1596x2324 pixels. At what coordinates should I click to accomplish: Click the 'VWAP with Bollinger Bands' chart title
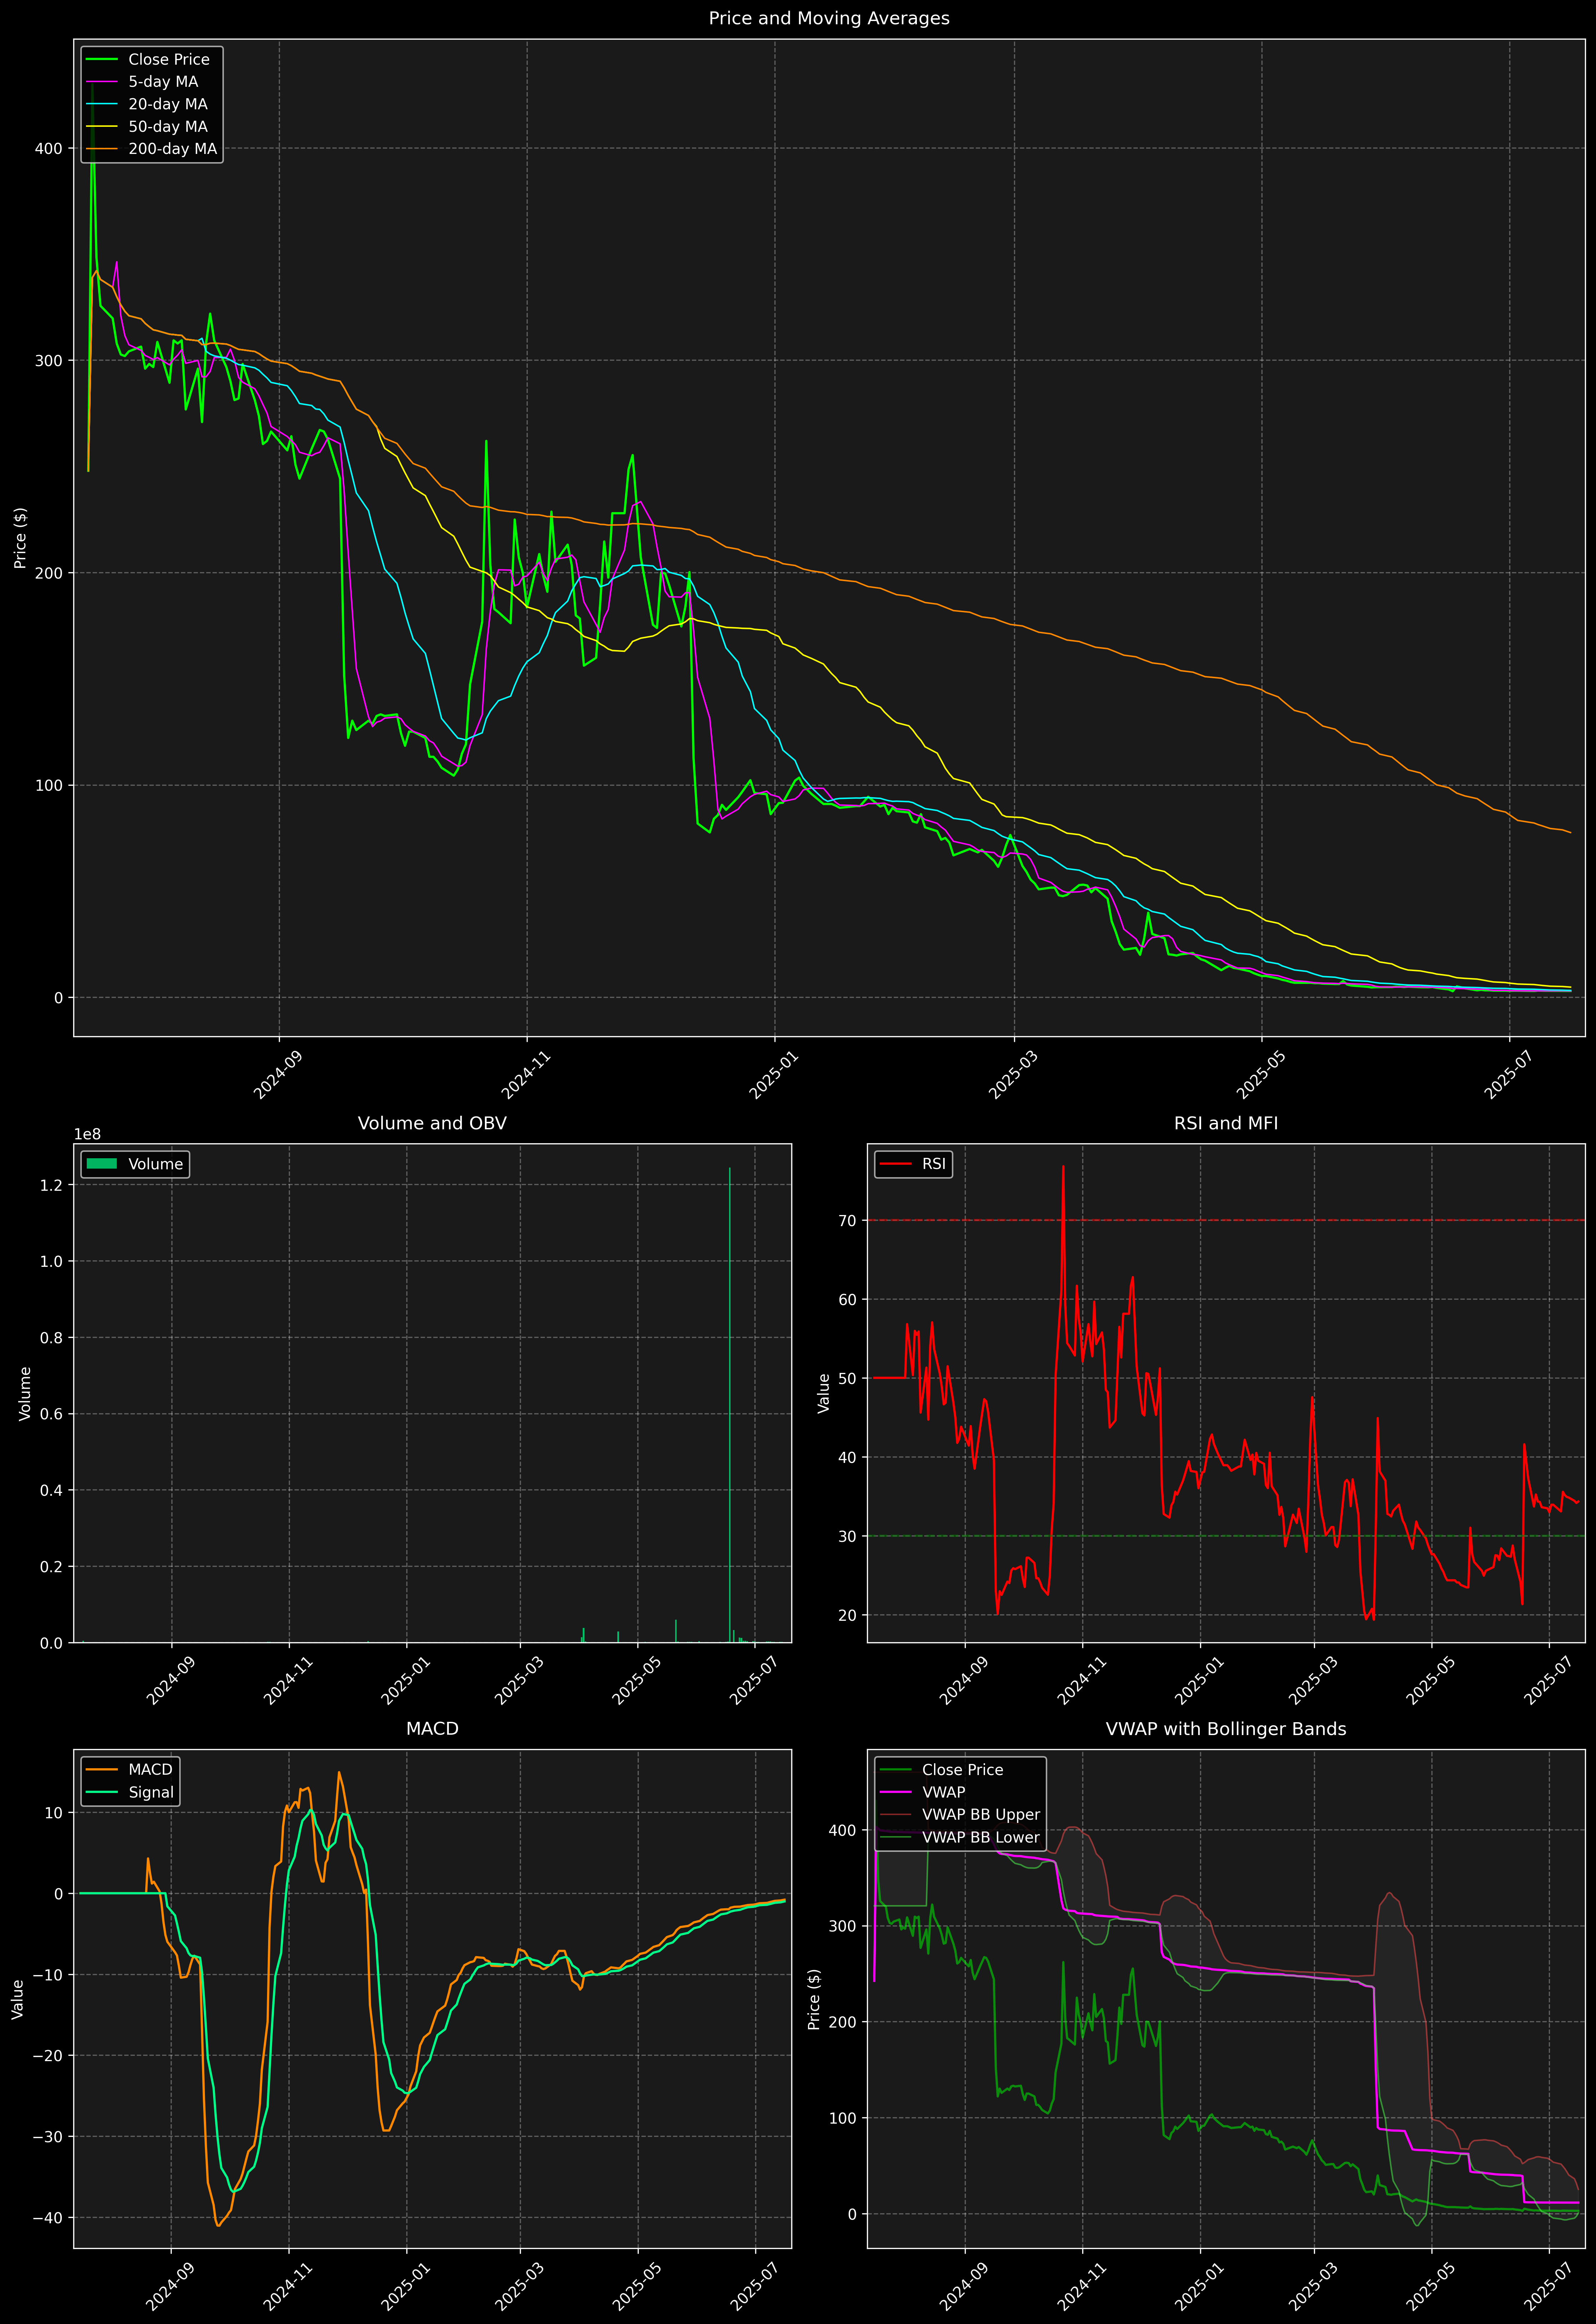pos(1226,1729)
